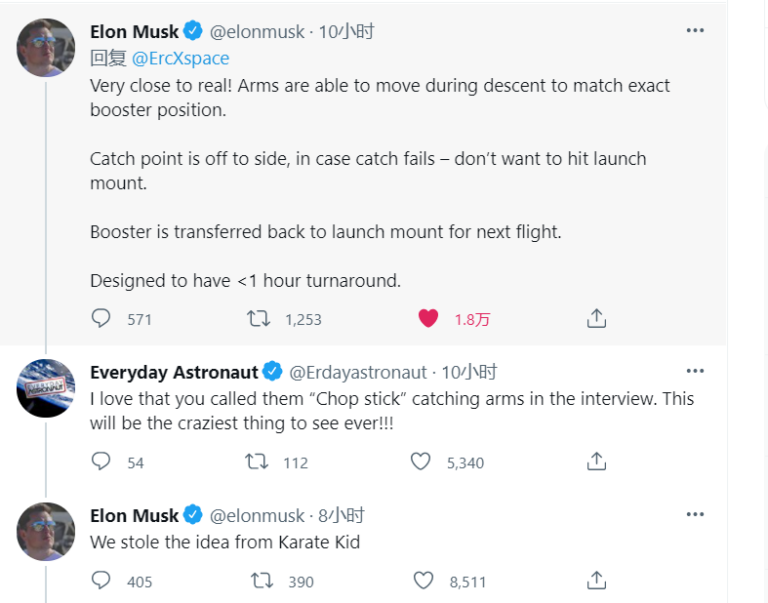Open Everyday Astronaut's profile picture
Viewport: 768px width, 603px height.
coord(46,388)
